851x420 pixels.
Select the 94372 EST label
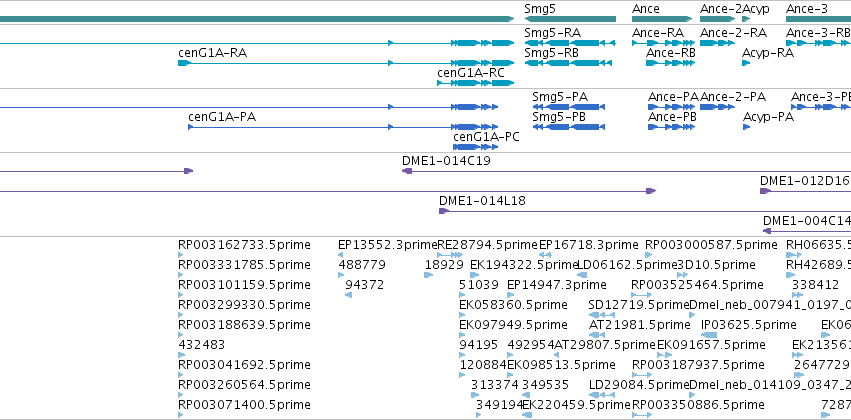point(365,285)
